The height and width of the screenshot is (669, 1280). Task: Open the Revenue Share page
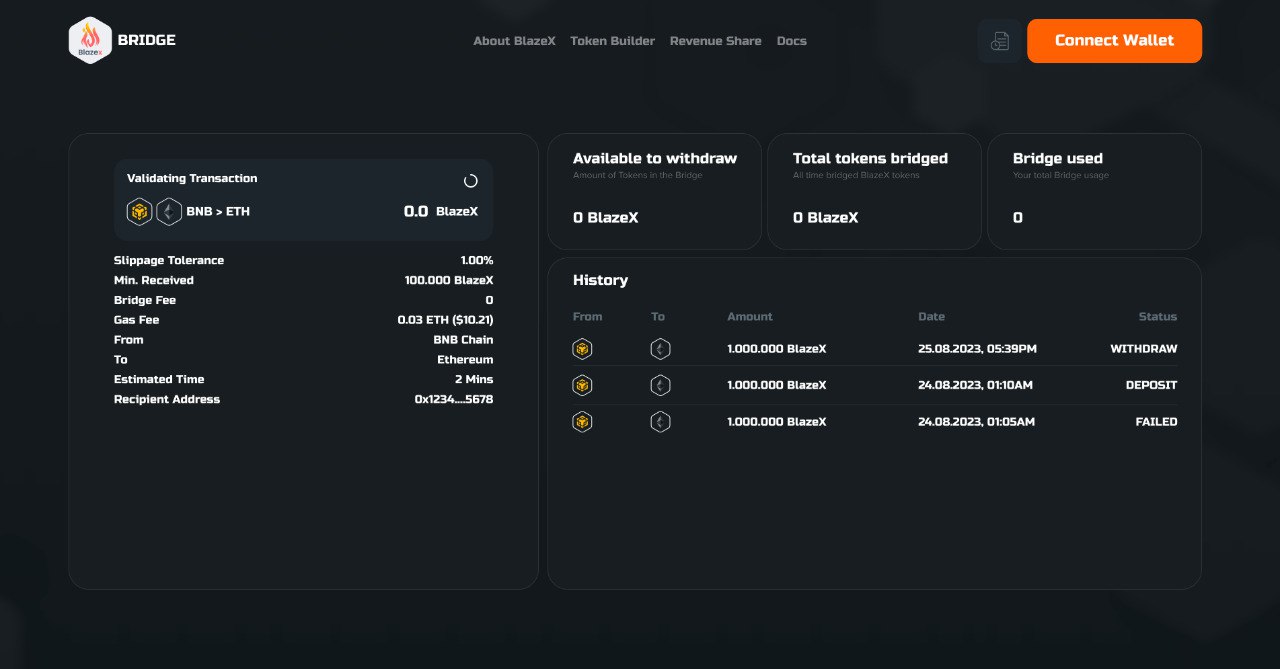click(x=715, y=41)
